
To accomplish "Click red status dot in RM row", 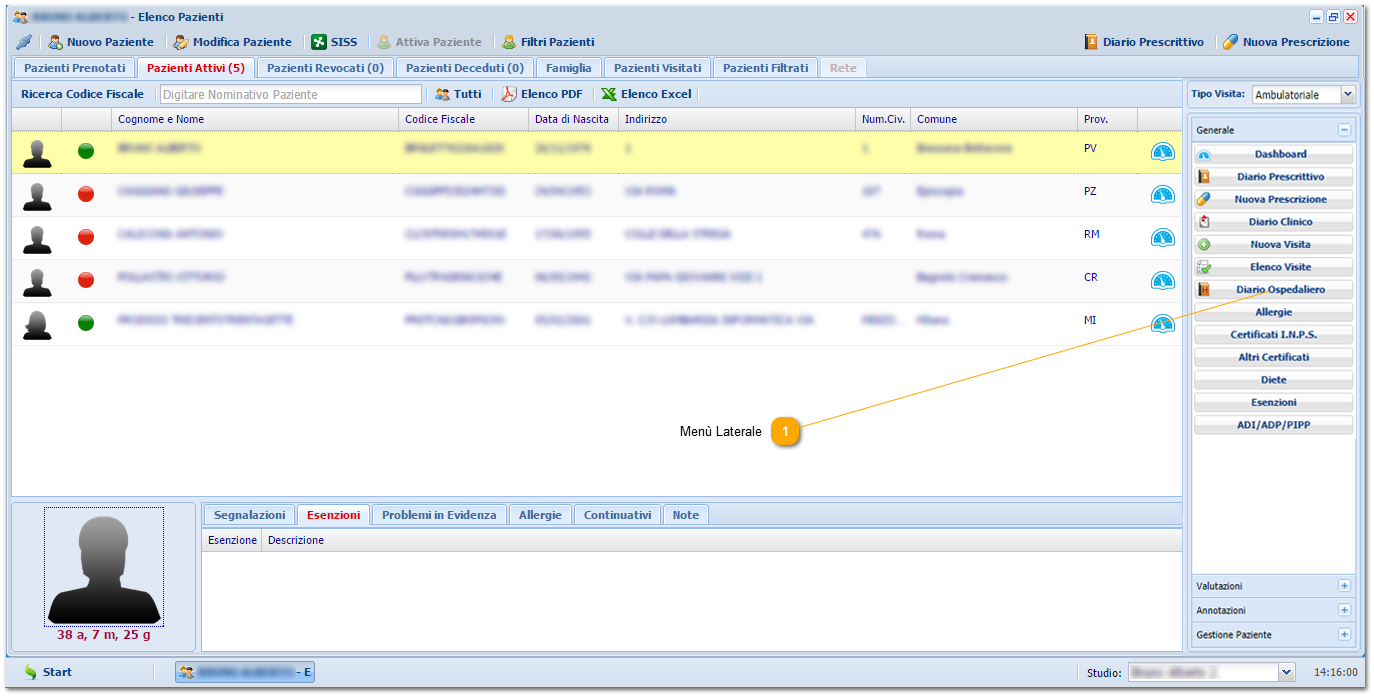I will pos(86,237).
